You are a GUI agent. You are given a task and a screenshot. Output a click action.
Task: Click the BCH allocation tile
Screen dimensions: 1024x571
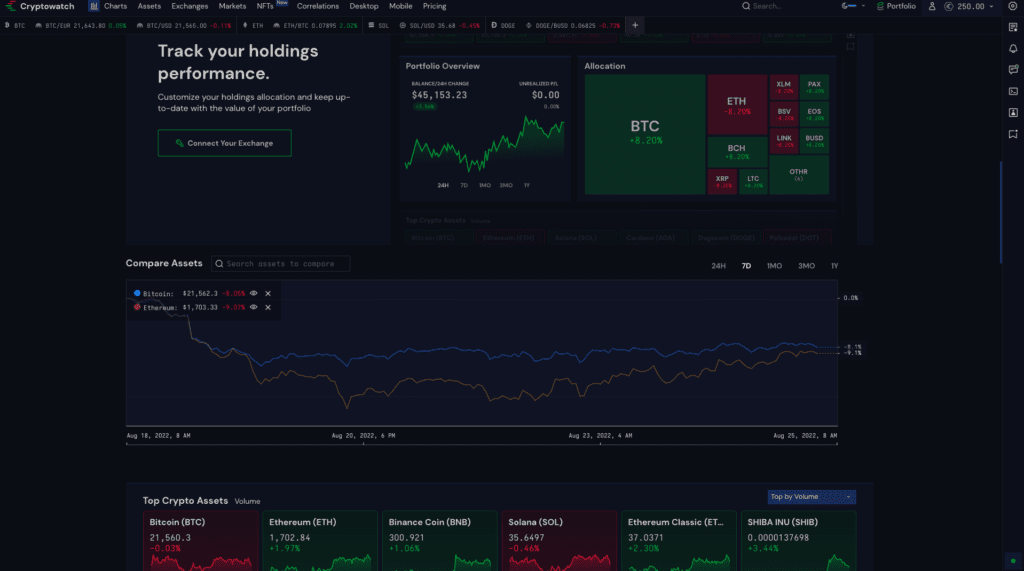(x=737, y=152)
